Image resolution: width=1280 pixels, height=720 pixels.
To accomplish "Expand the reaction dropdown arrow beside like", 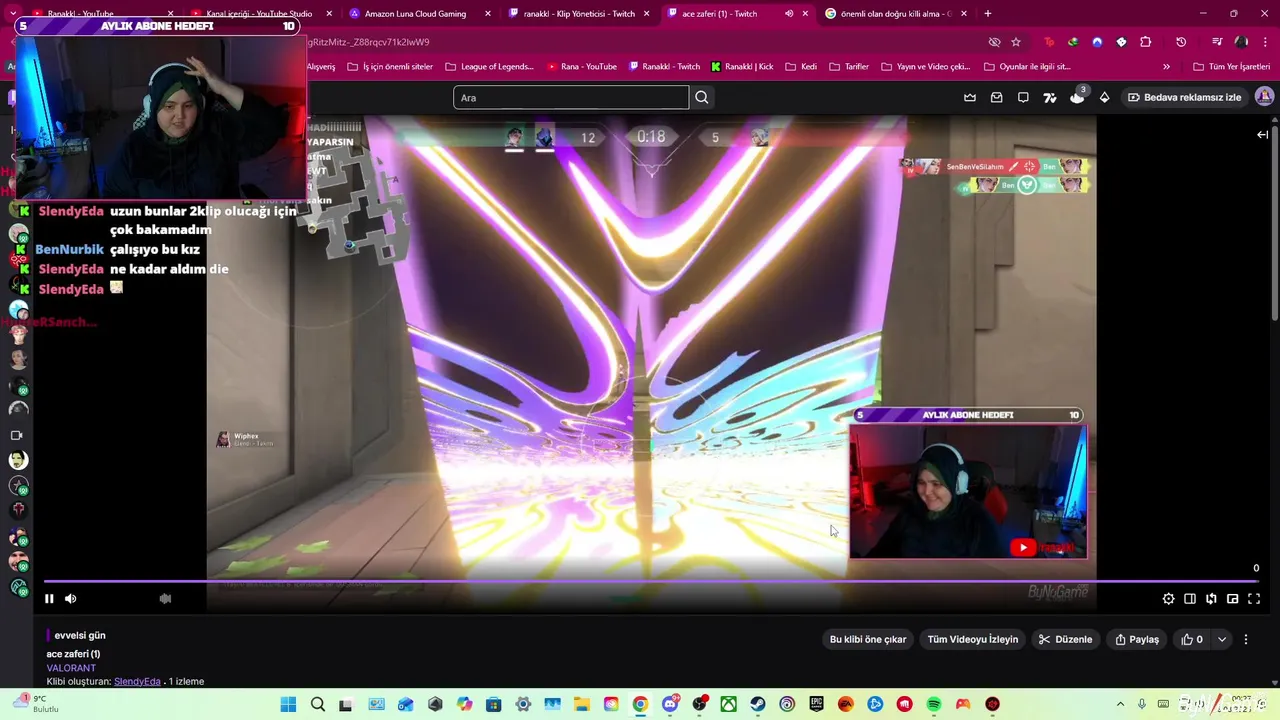I will (1222, 639).
